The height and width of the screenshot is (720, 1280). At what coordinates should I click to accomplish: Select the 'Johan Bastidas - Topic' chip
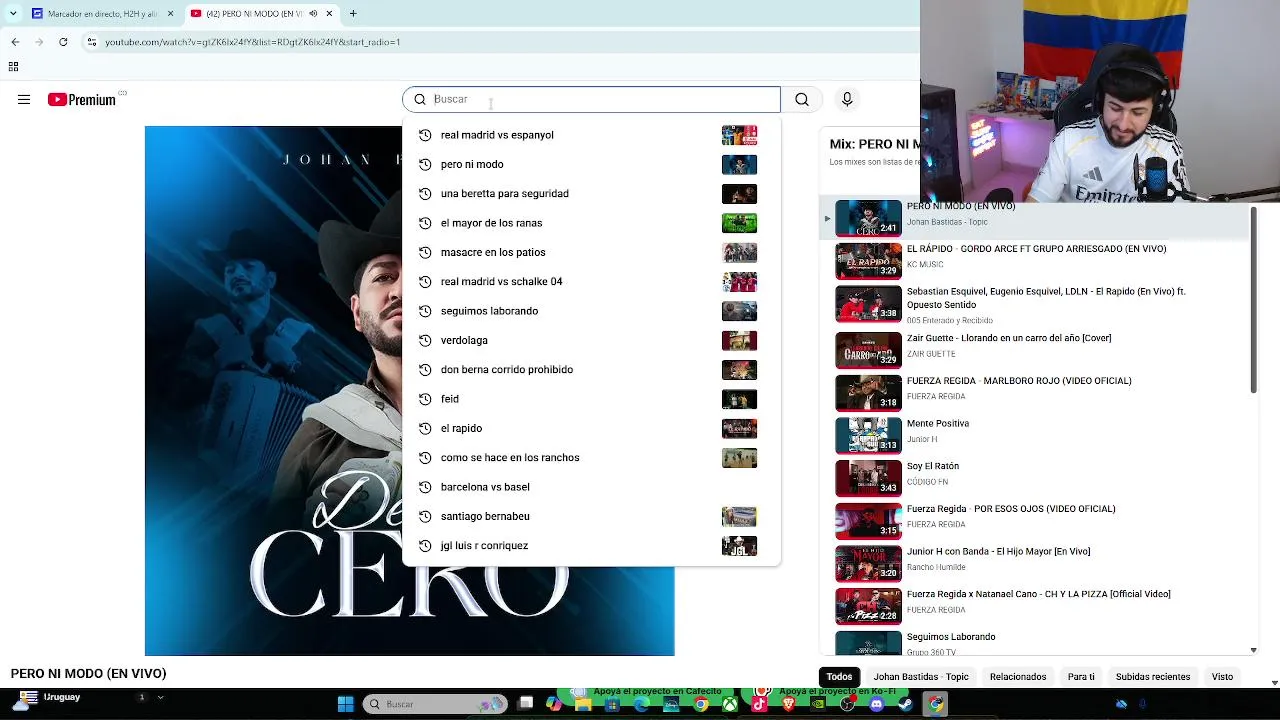[921, 677]
